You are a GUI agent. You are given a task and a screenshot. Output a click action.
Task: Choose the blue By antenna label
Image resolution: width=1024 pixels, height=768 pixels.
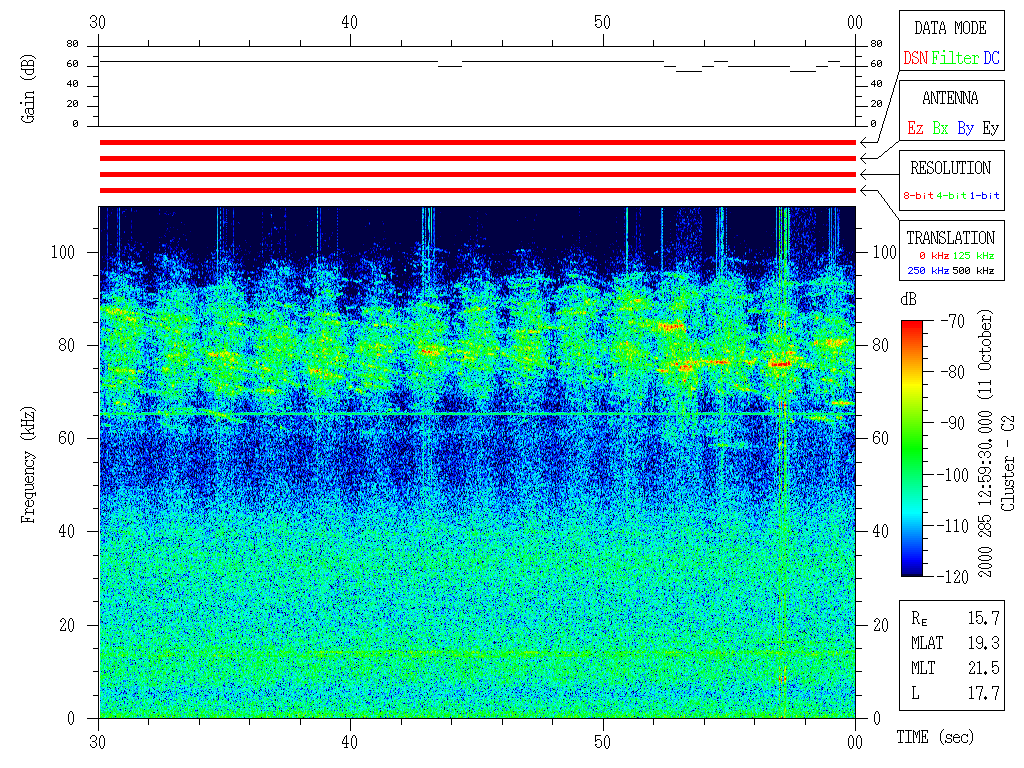[965, 129]
